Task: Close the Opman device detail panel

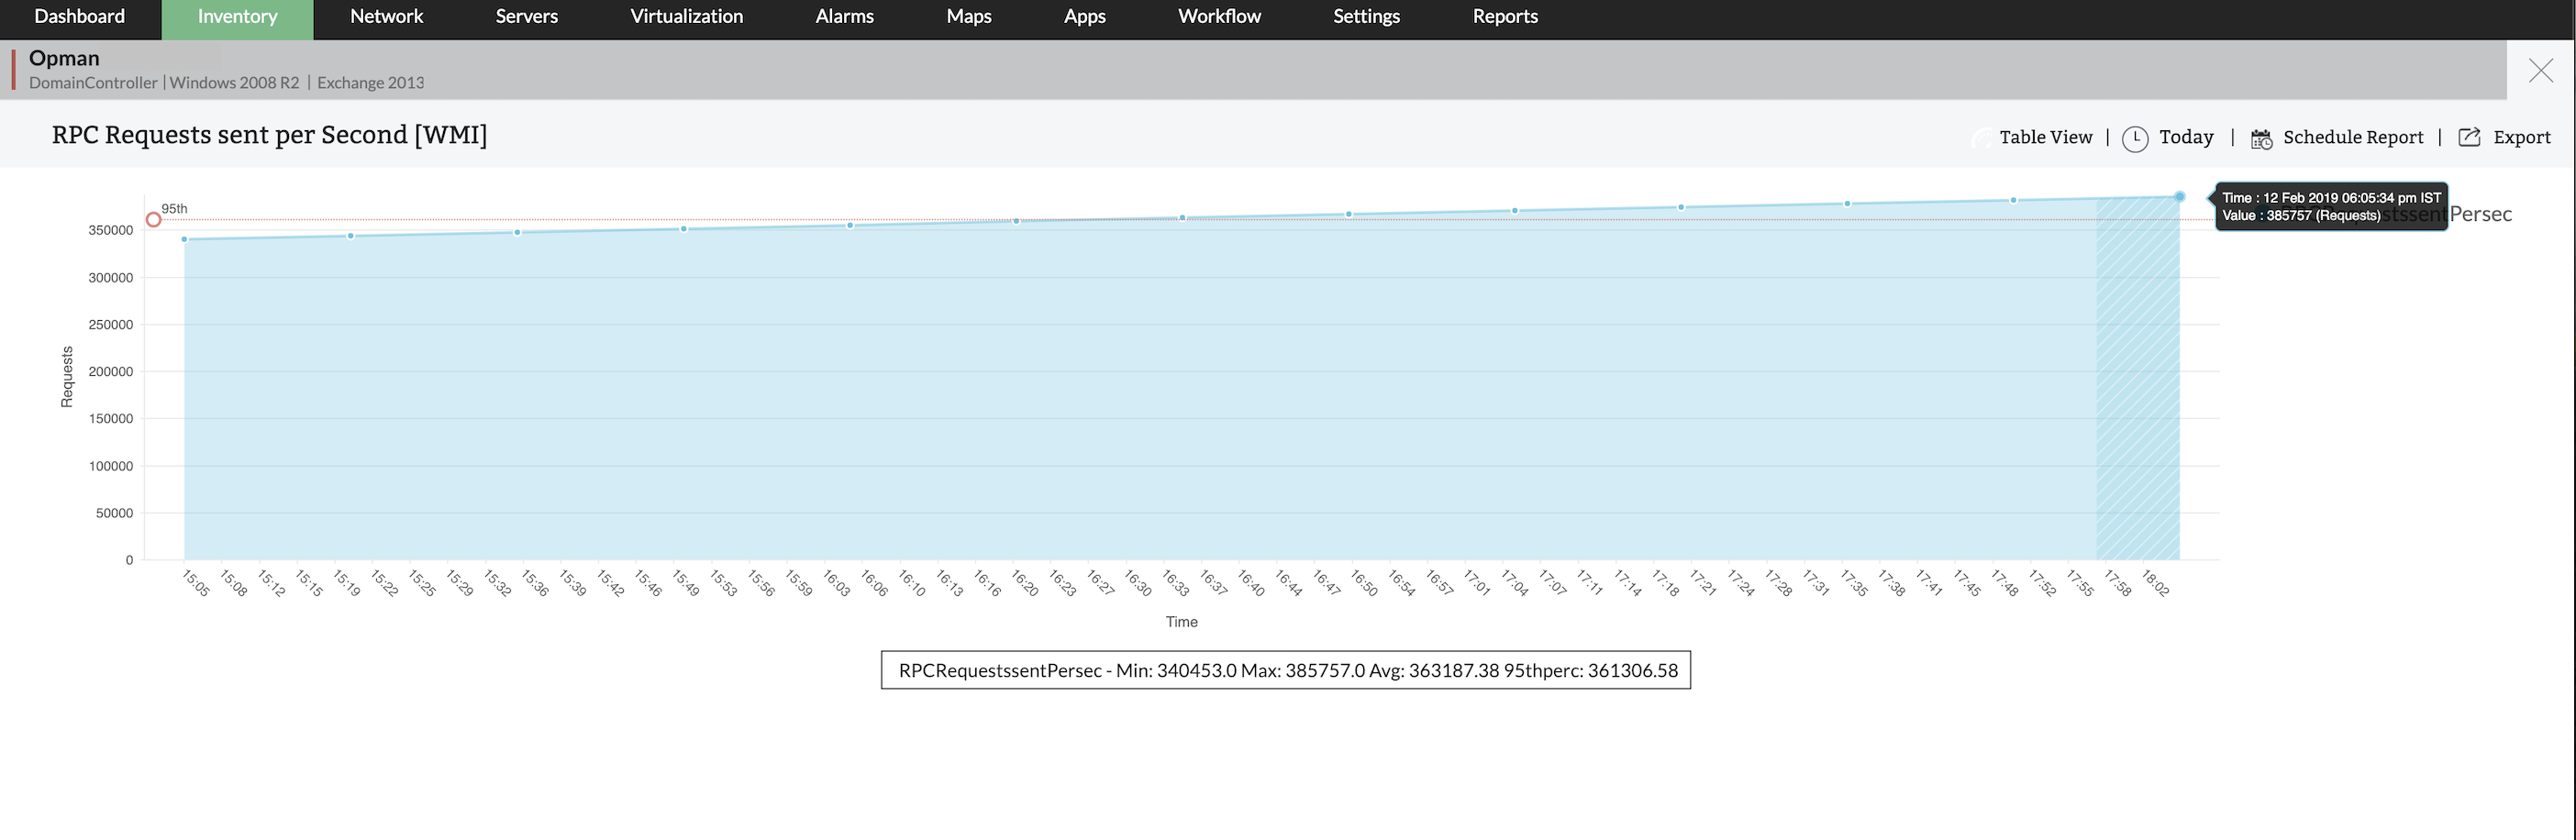Action: tap(2541, 70)
